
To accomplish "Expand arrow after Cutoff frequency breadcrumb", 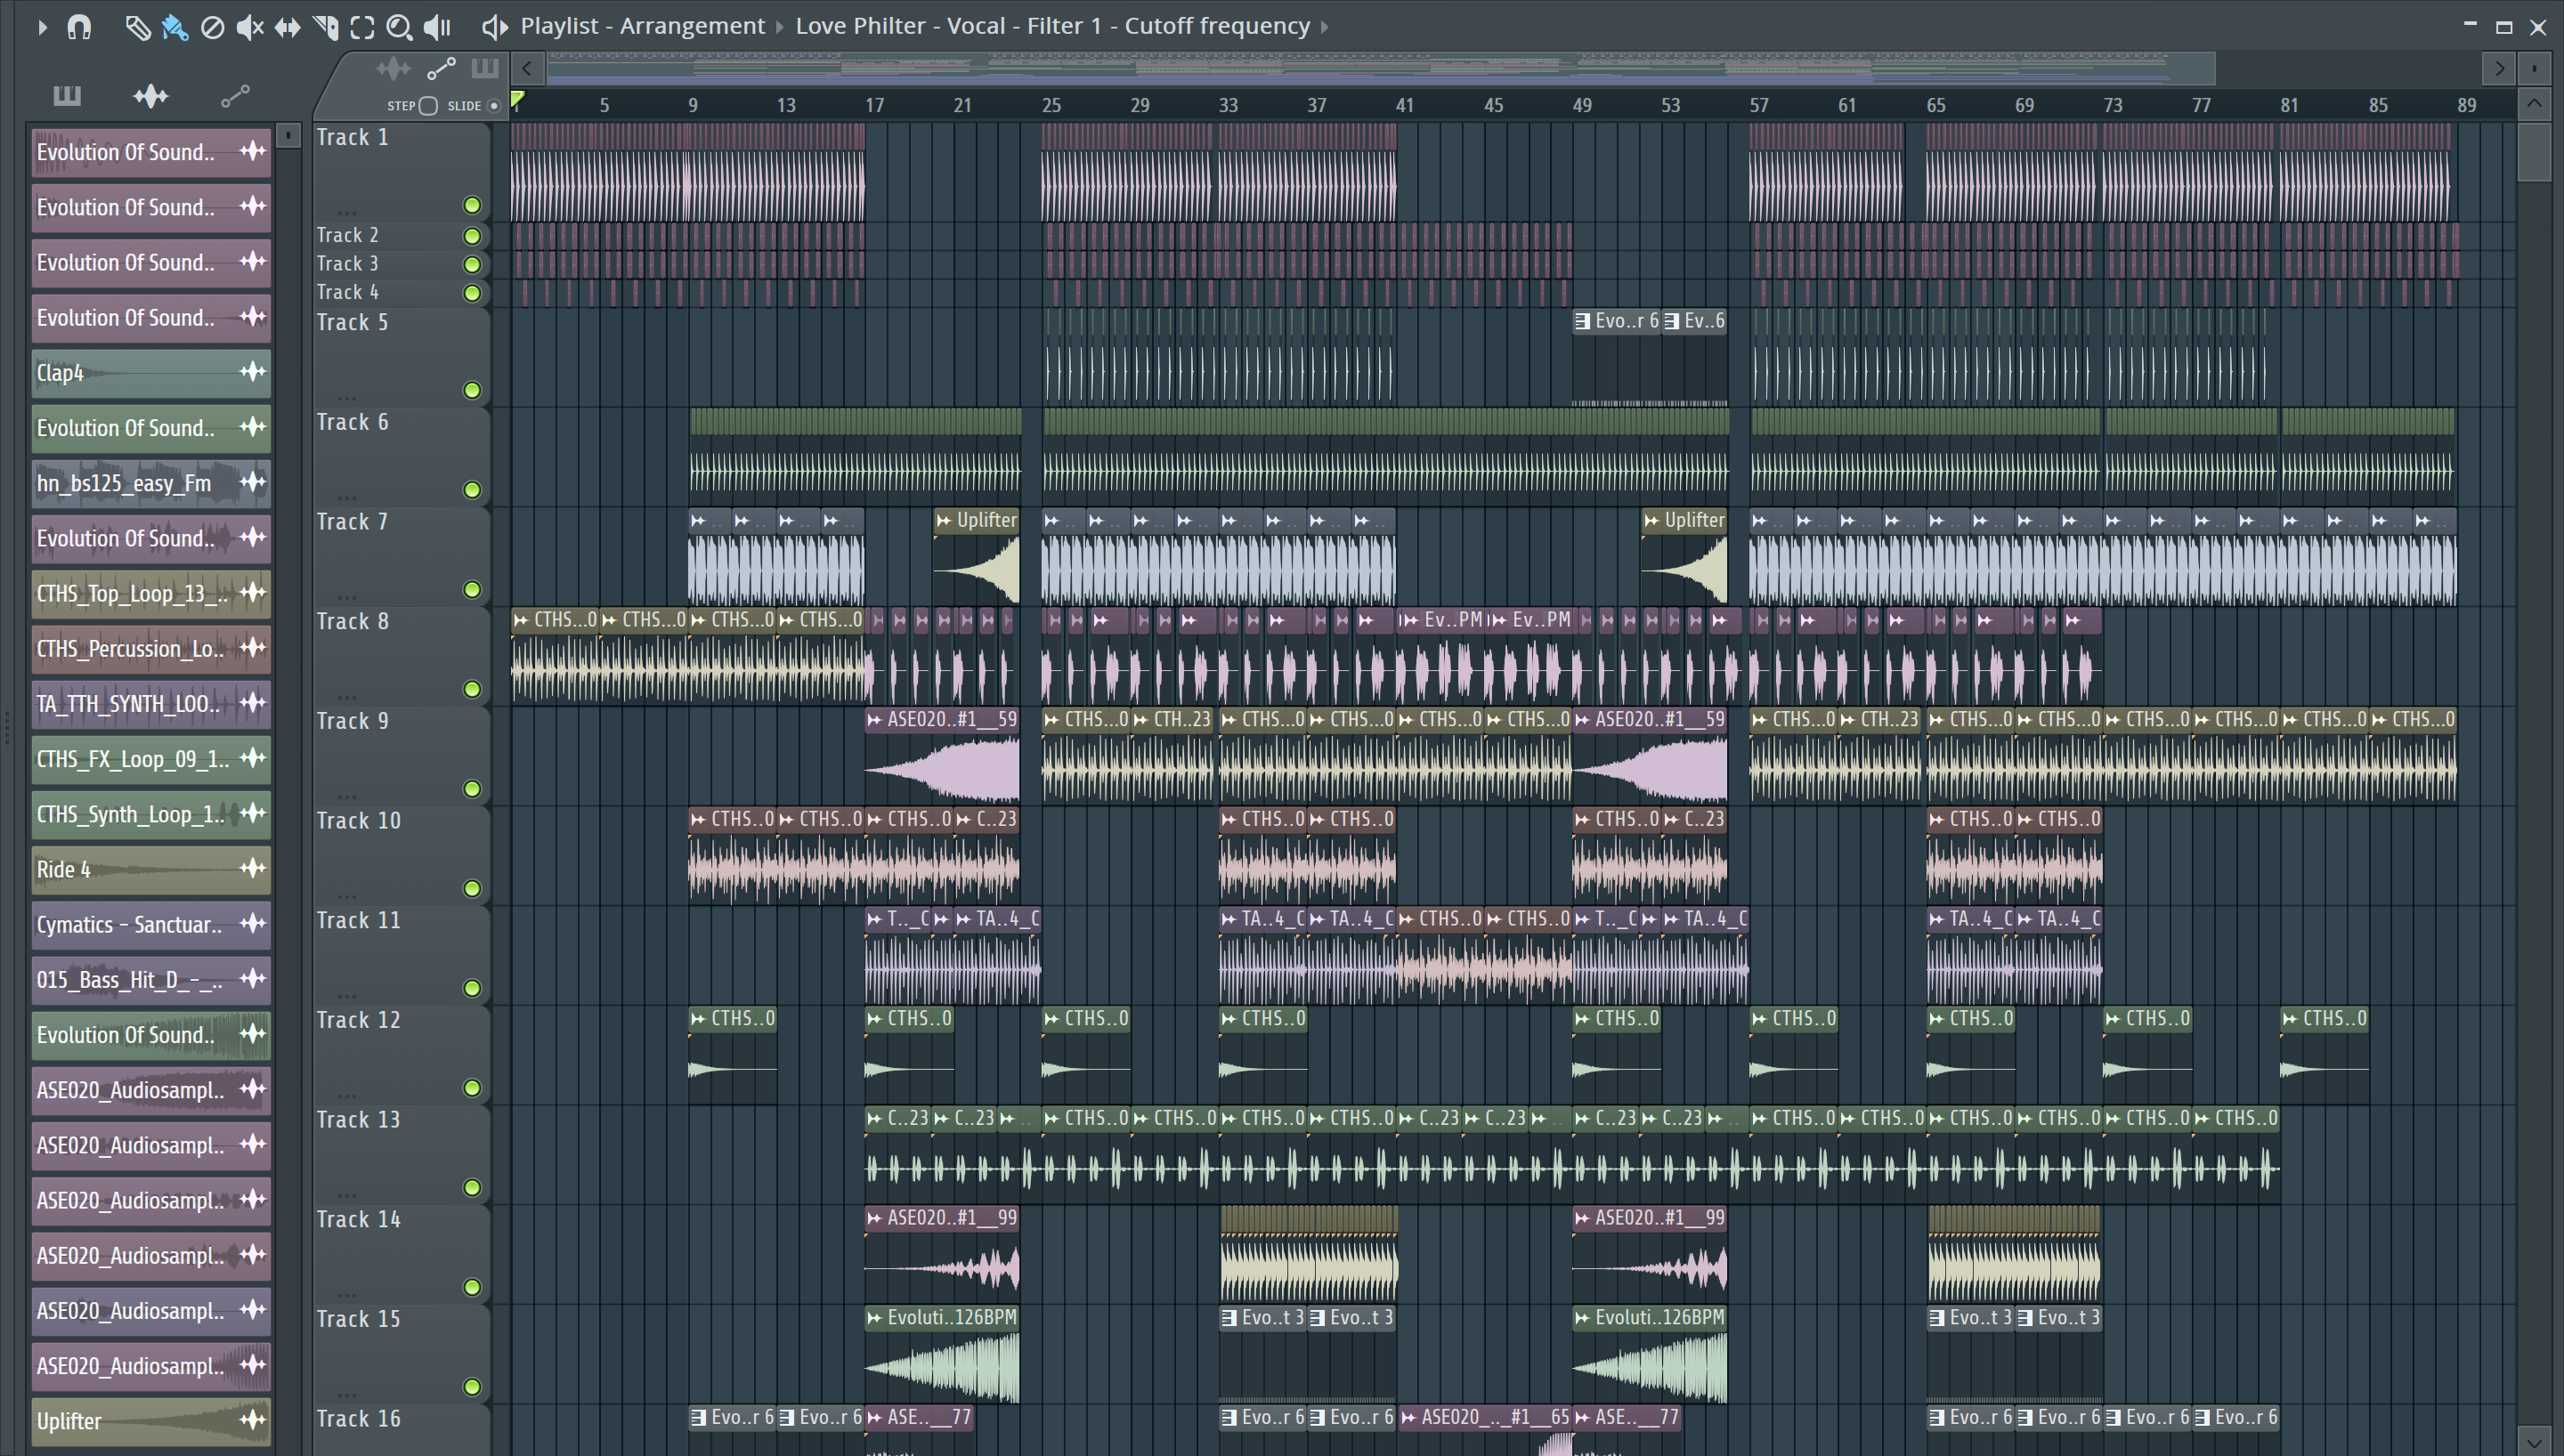I will click(1325, 27).
